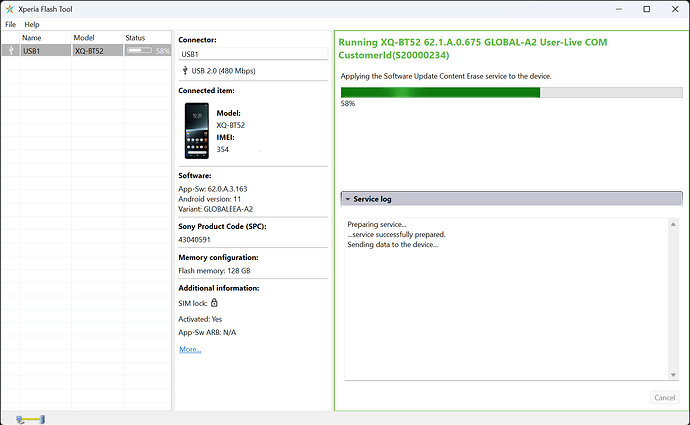Image resolution: width=690 pixels, height=425 pixels.
Task: Click service log scrollbar up arrow
Action: coord(673,224)
